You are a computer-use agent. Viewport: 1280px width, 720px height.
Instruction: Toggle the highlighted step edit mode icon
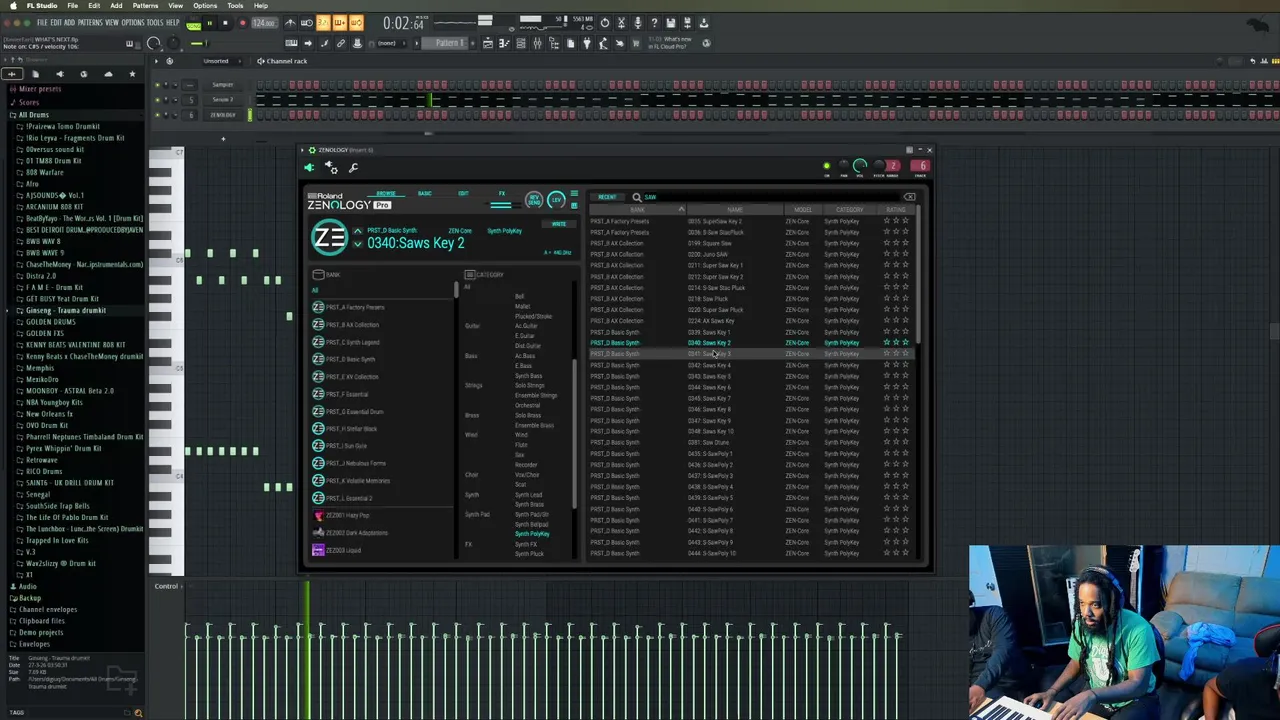pos(339,22)
